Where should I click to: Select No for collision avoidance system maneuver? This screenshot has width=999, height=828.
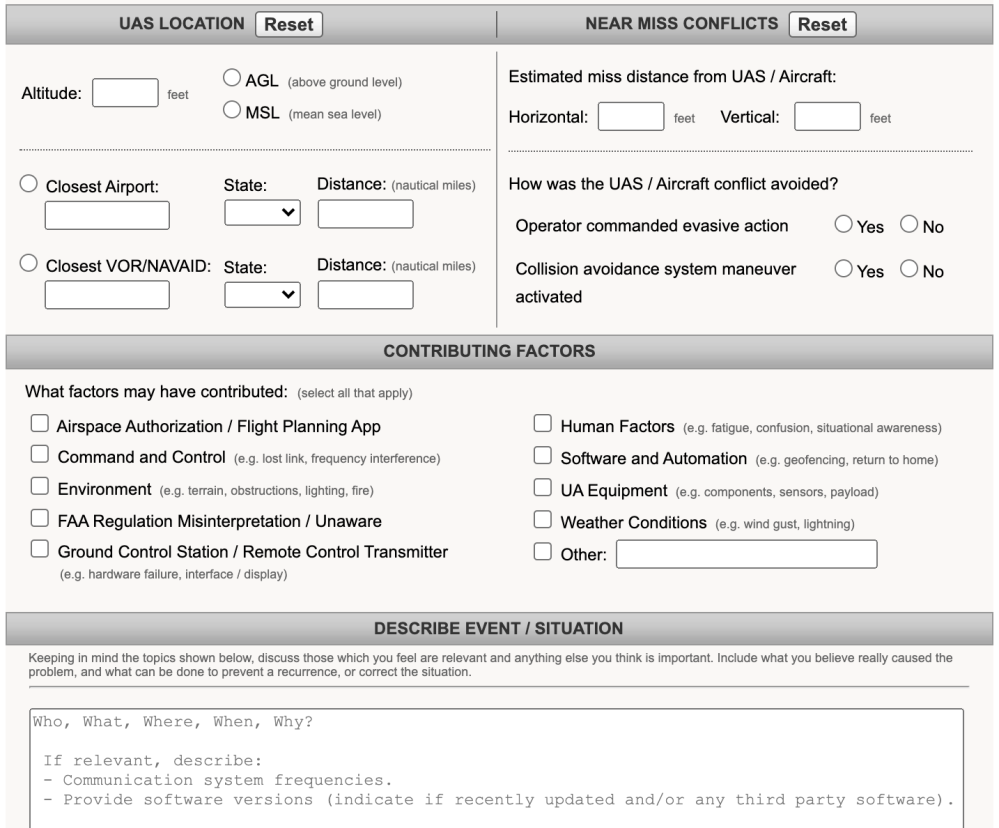coord(909,270)
